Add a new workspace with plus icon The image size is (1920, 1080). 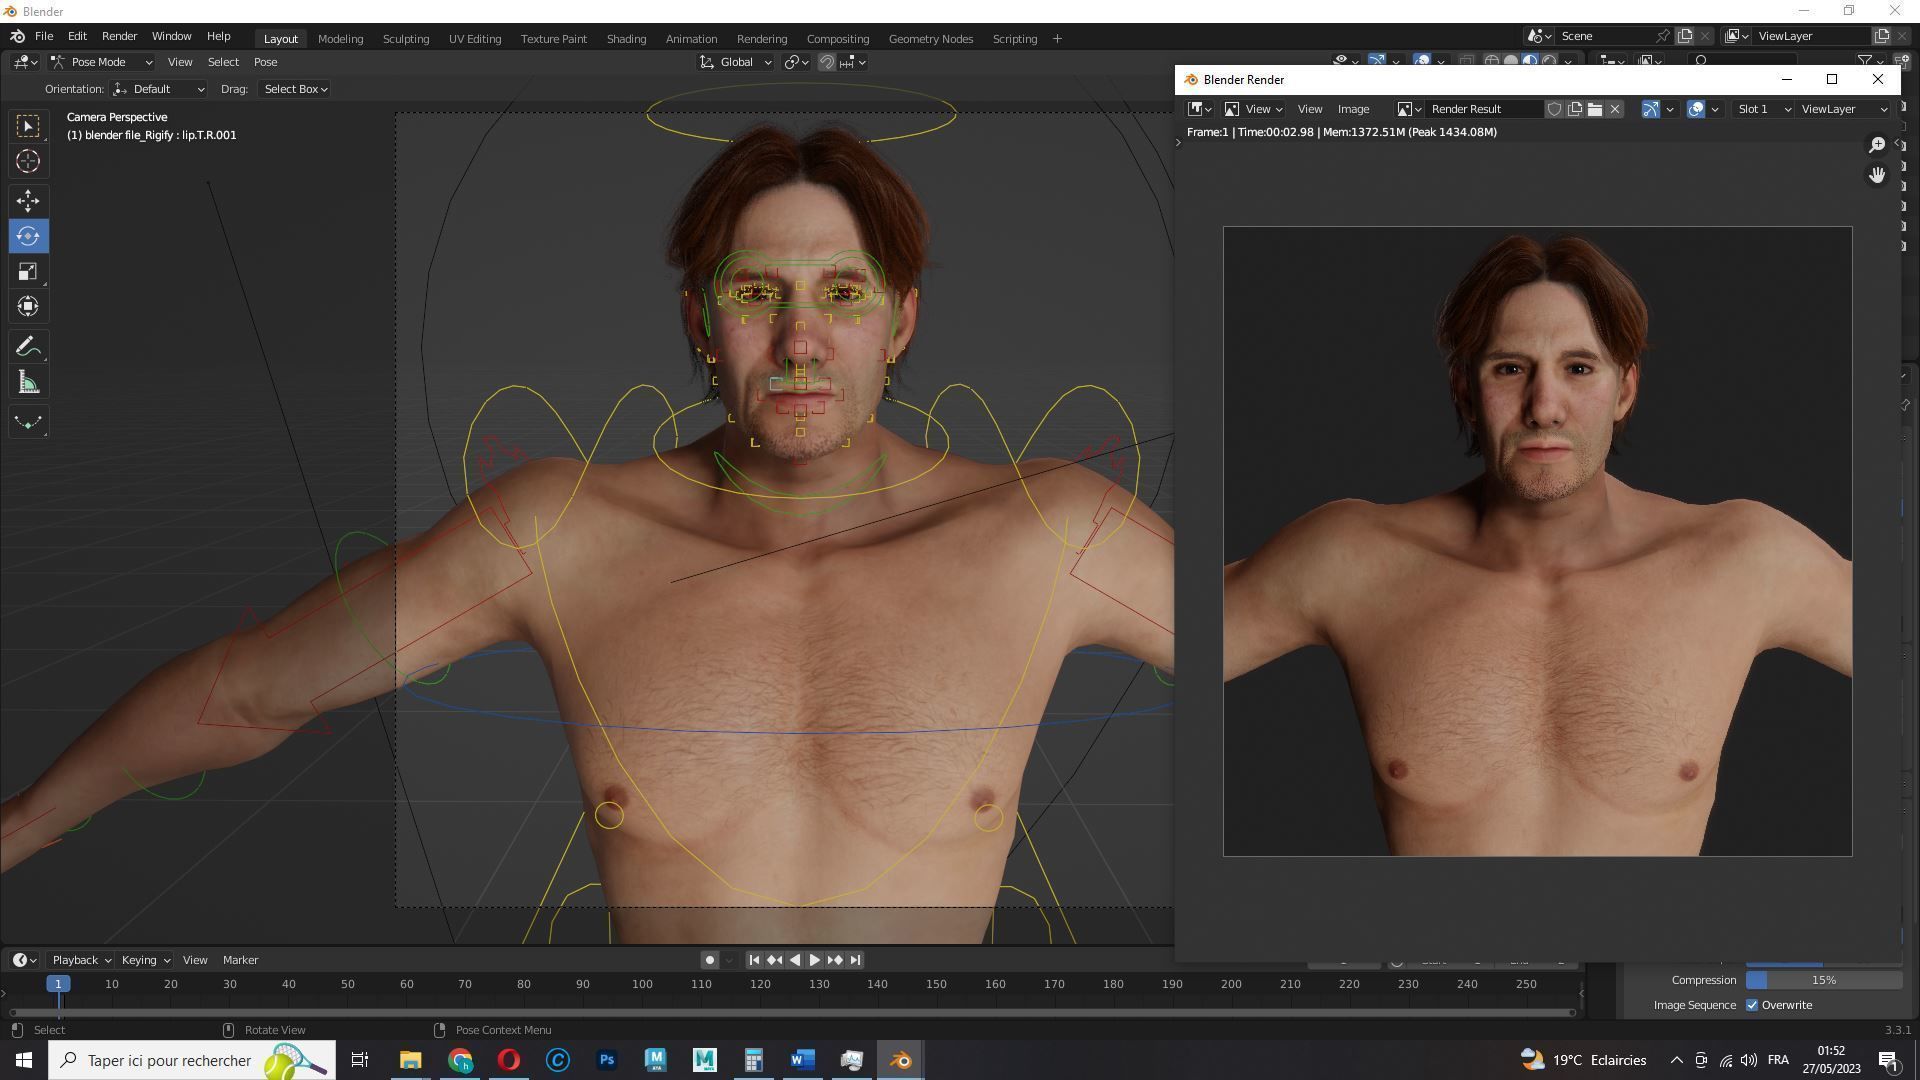(1057, 39)
